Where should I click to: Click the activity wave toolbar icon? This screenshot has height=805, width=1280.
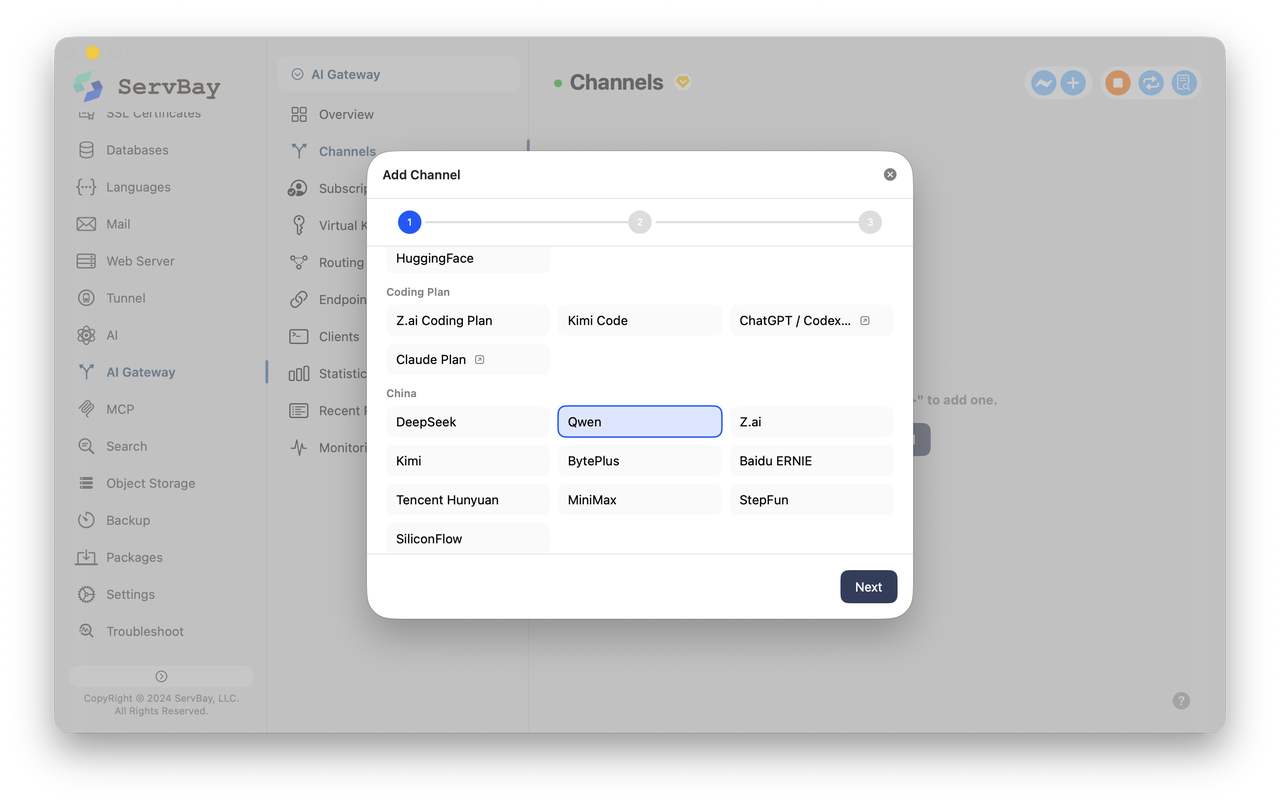coord(1043,83)
